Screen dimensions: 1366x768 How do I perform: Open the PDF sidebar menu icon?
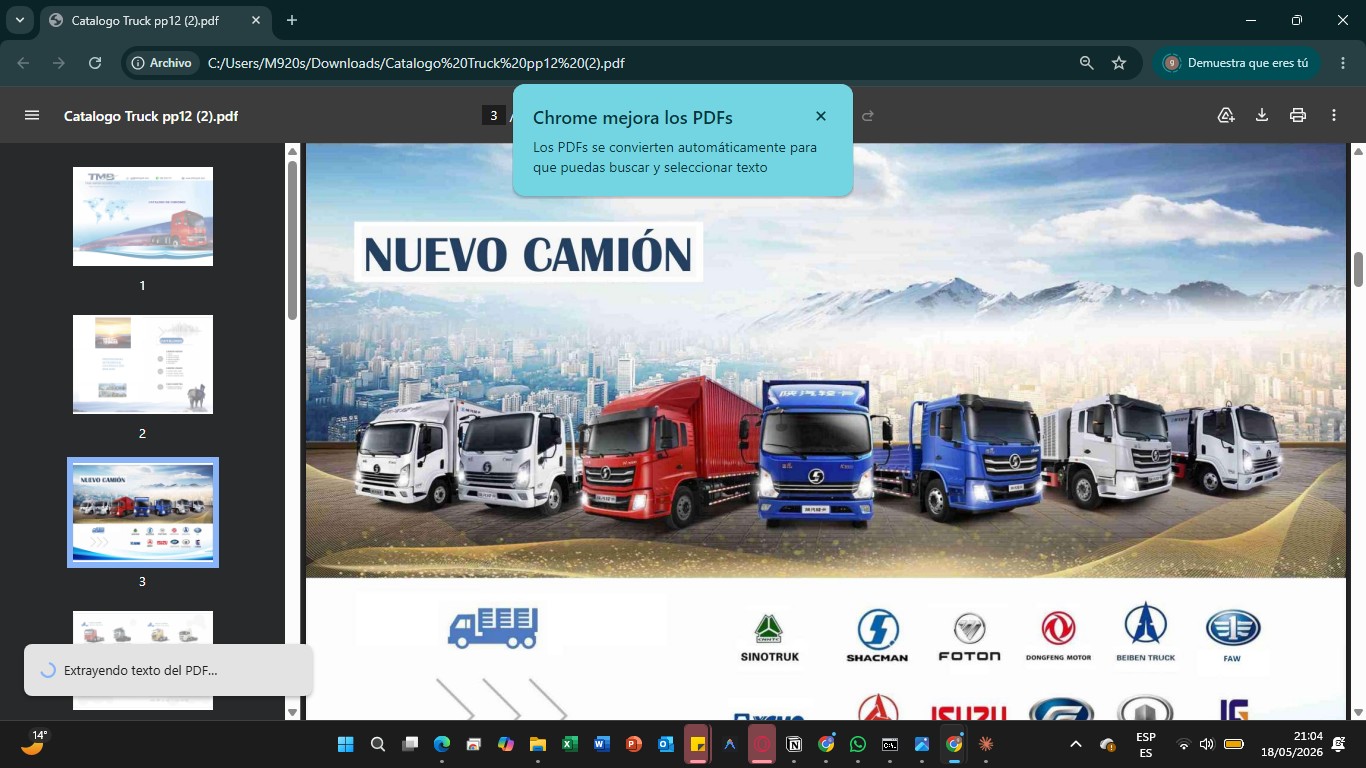tap(32, 115)
